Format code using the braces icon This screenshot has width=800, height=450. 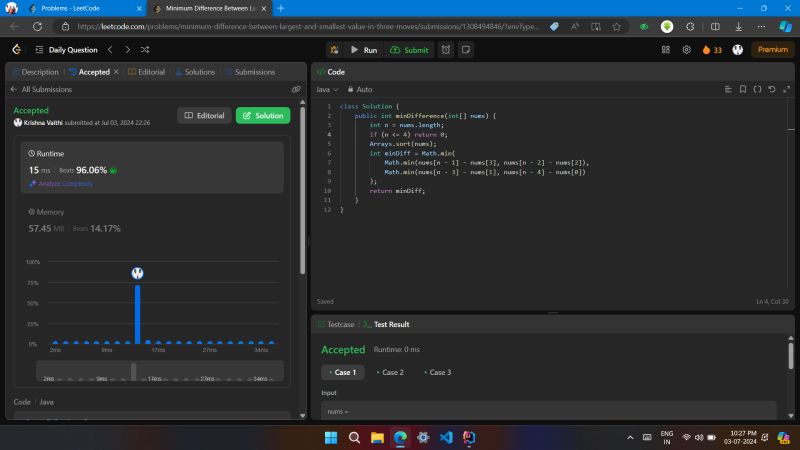point(757,89)
